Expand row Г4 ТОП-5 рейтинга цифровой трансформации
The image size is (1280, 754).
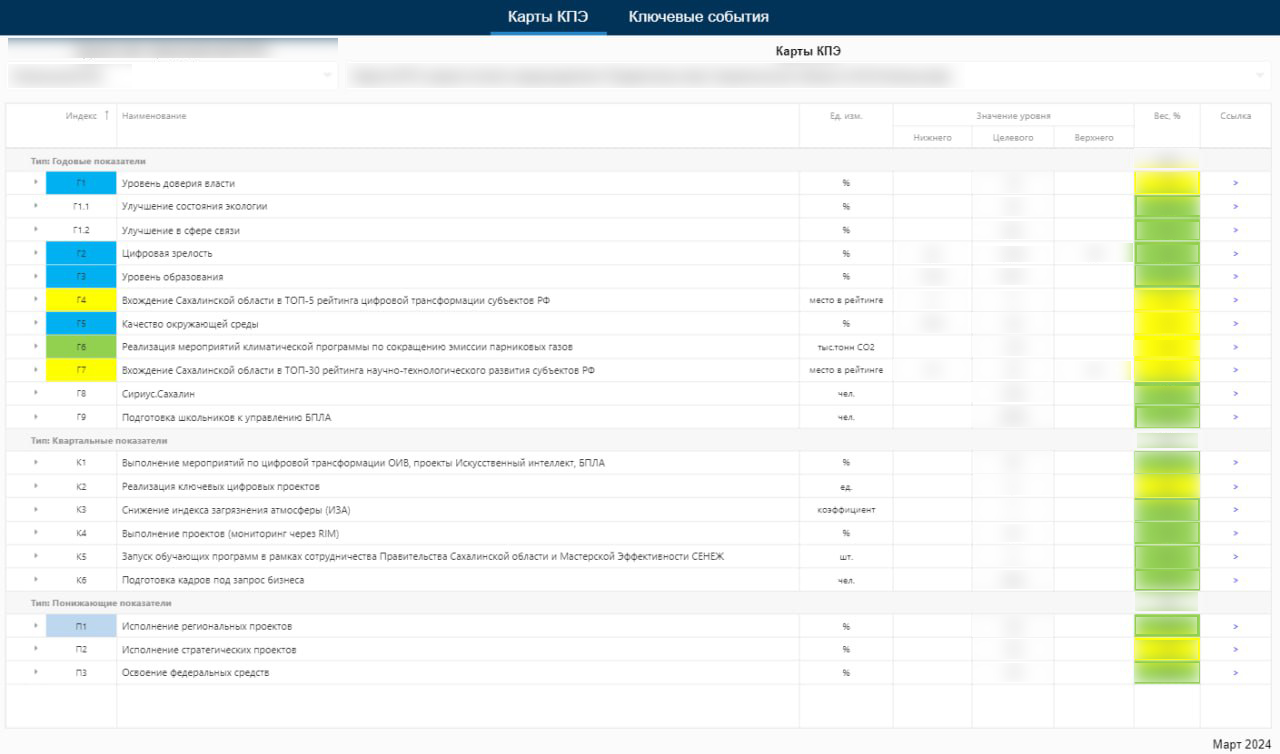[x=35, y=300]
